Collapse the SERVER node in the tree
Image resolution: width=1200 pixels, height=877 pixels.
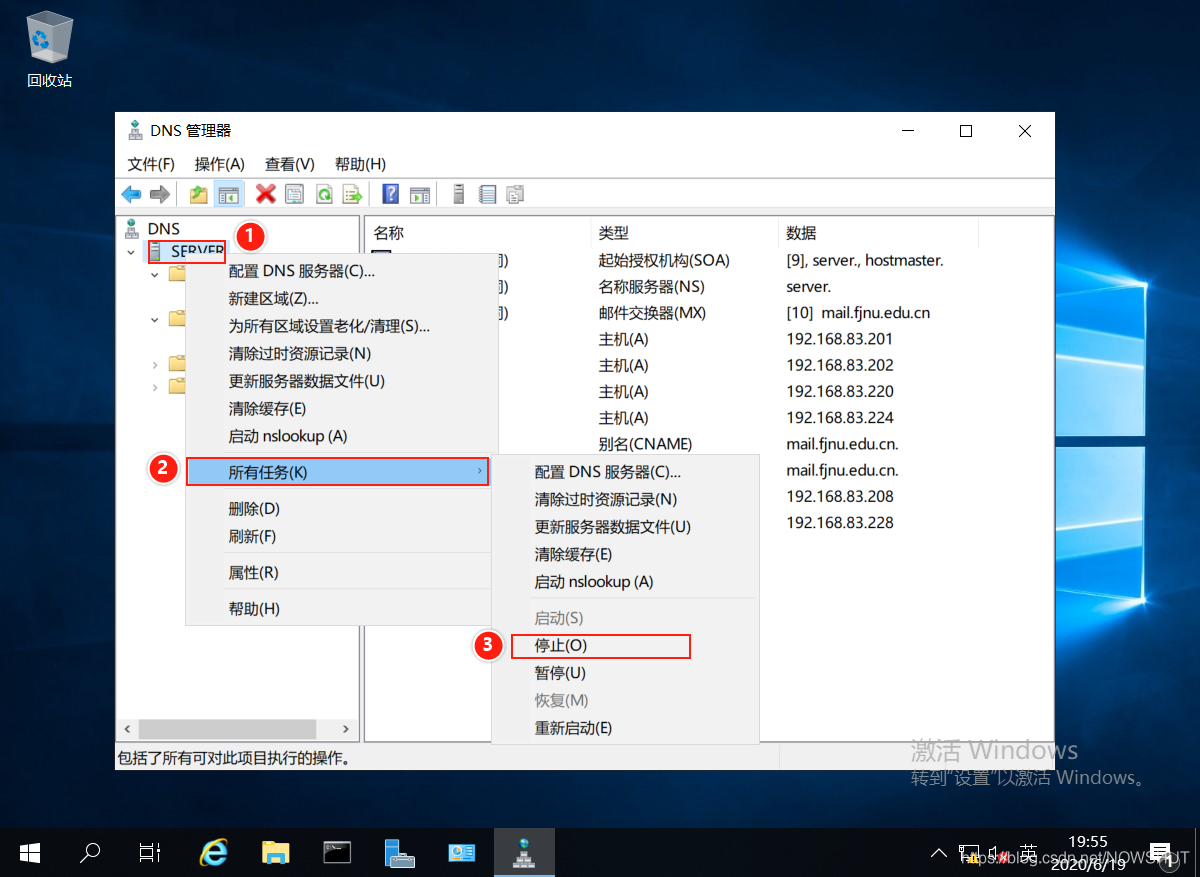coord(131,252)
